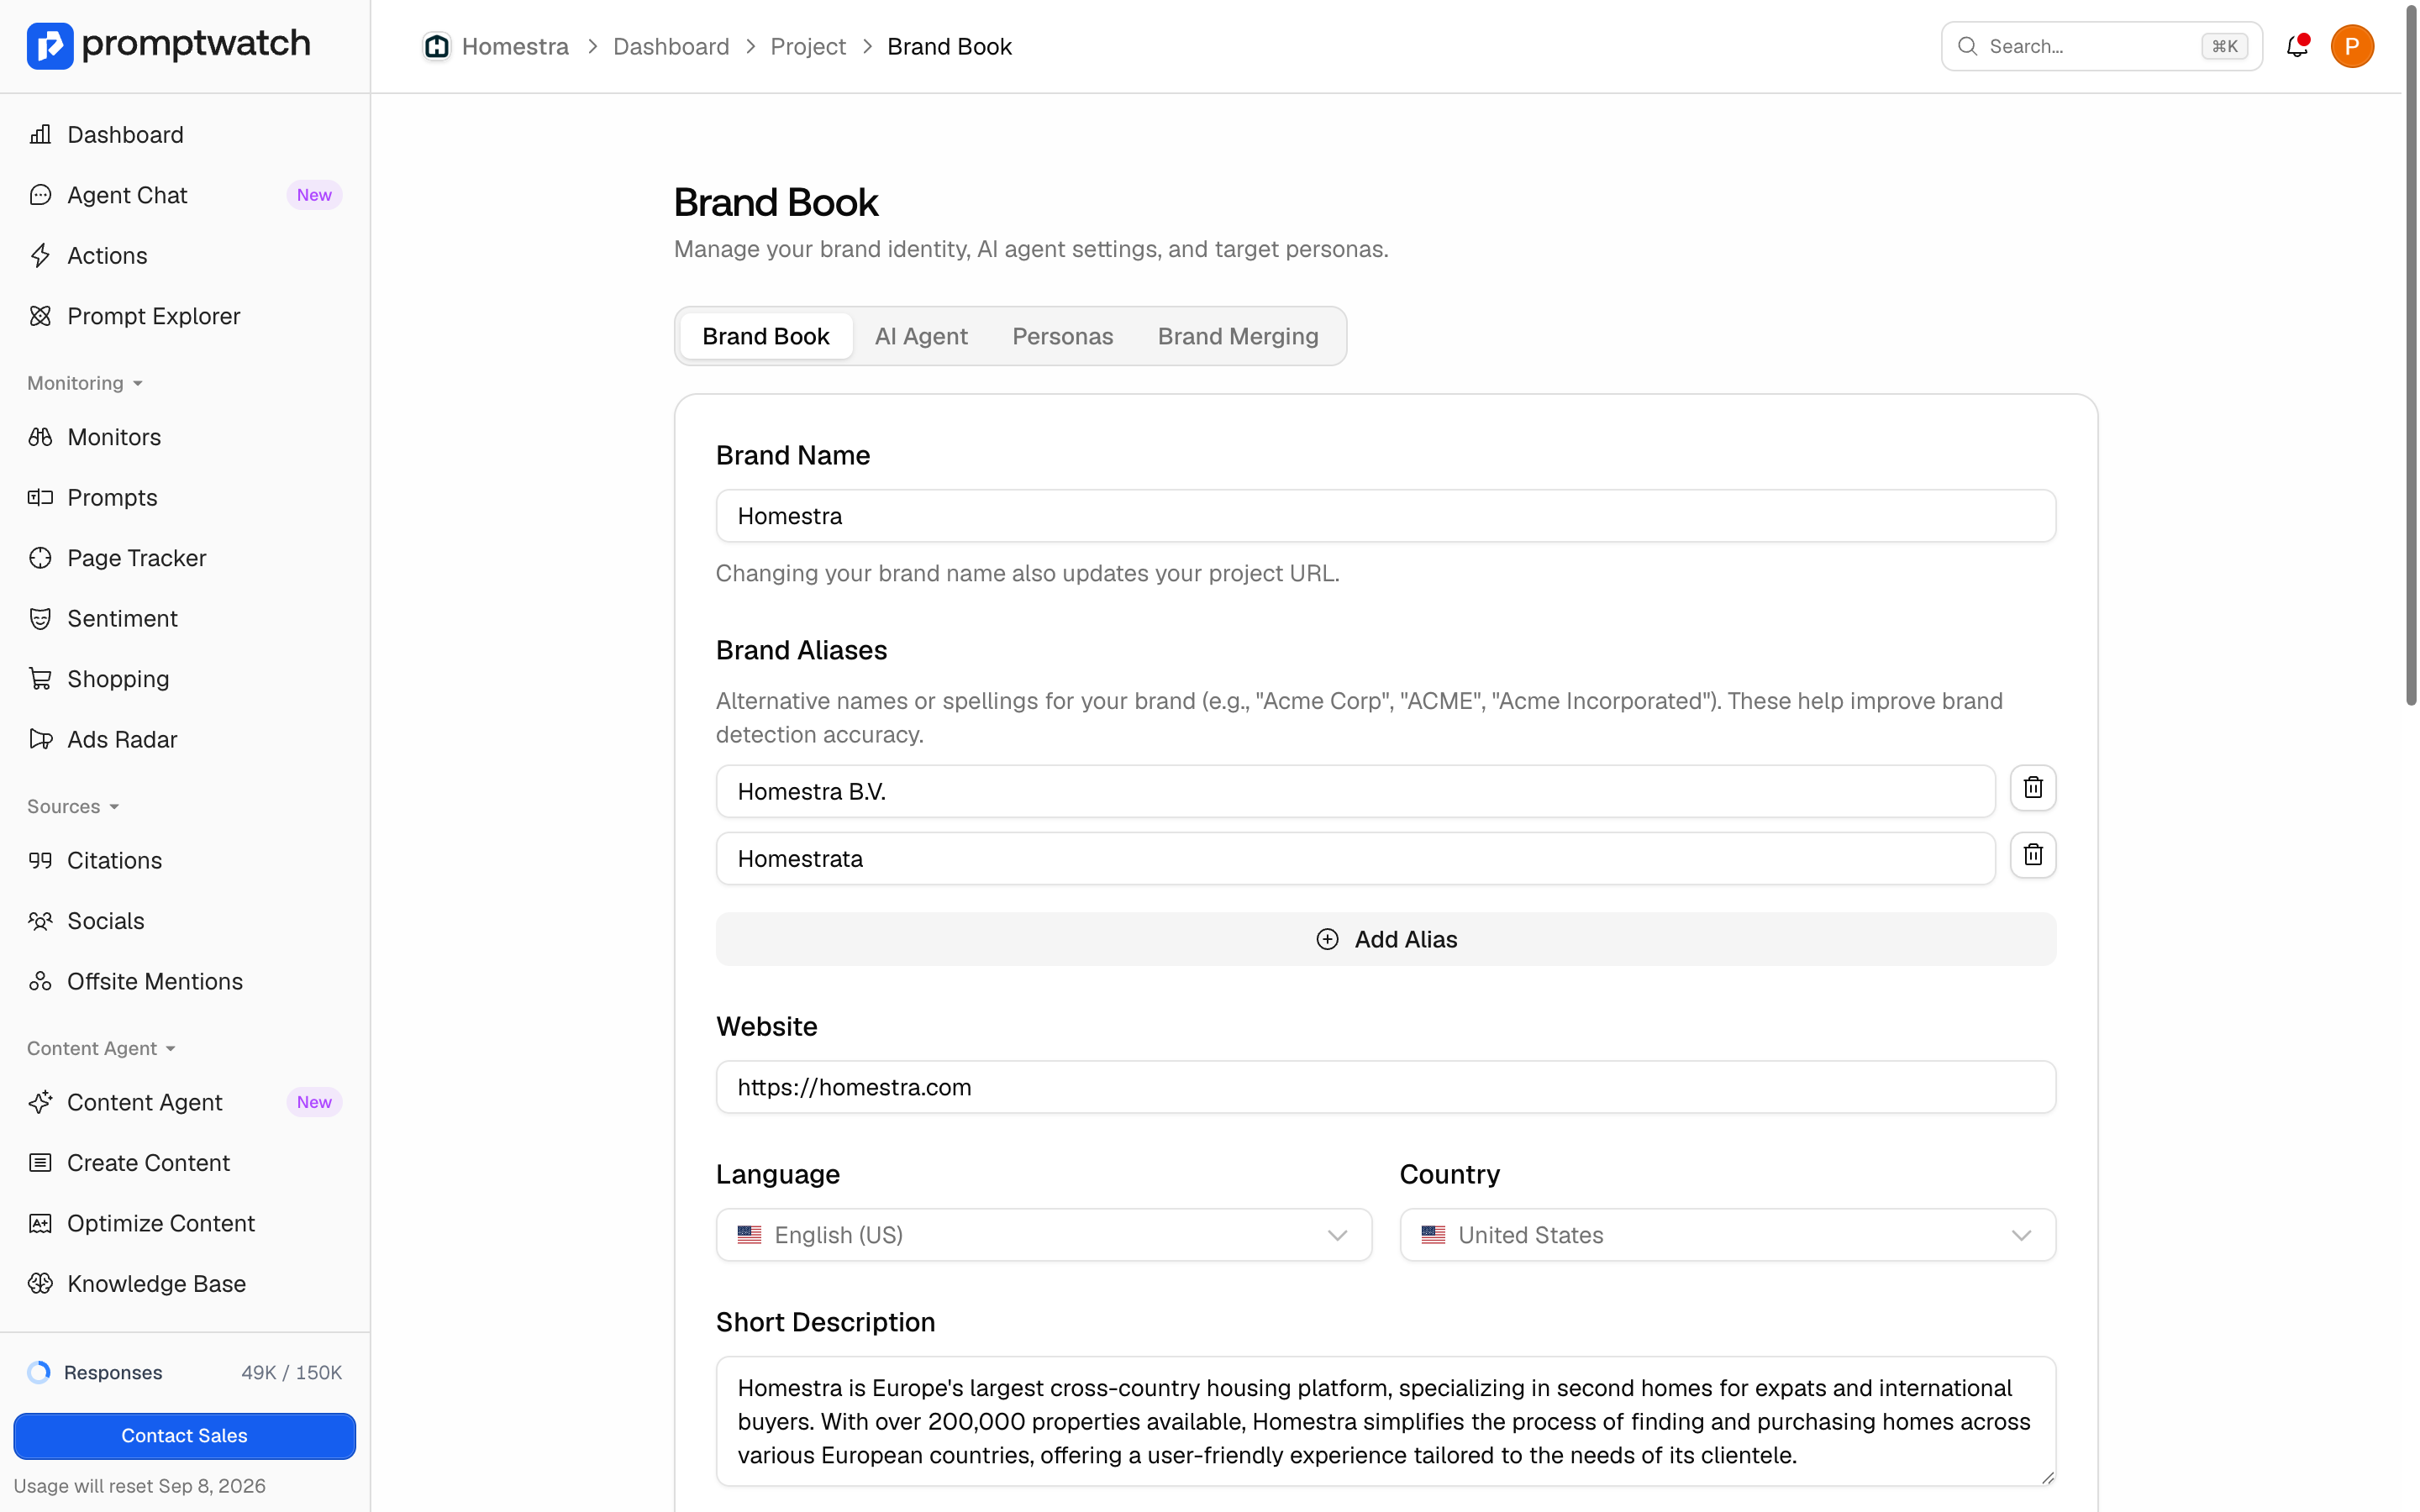Screen dimensions: 2420x1512
Task: Click the New badge beside Content Agent
Action: click(x=314, y=1102)
